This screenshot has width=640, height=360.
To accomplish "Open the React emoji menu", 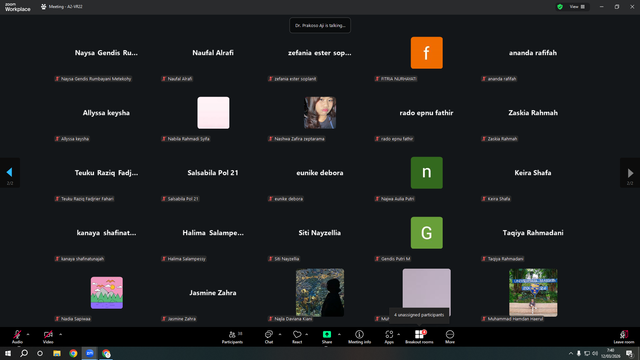I will coord(297,337).
